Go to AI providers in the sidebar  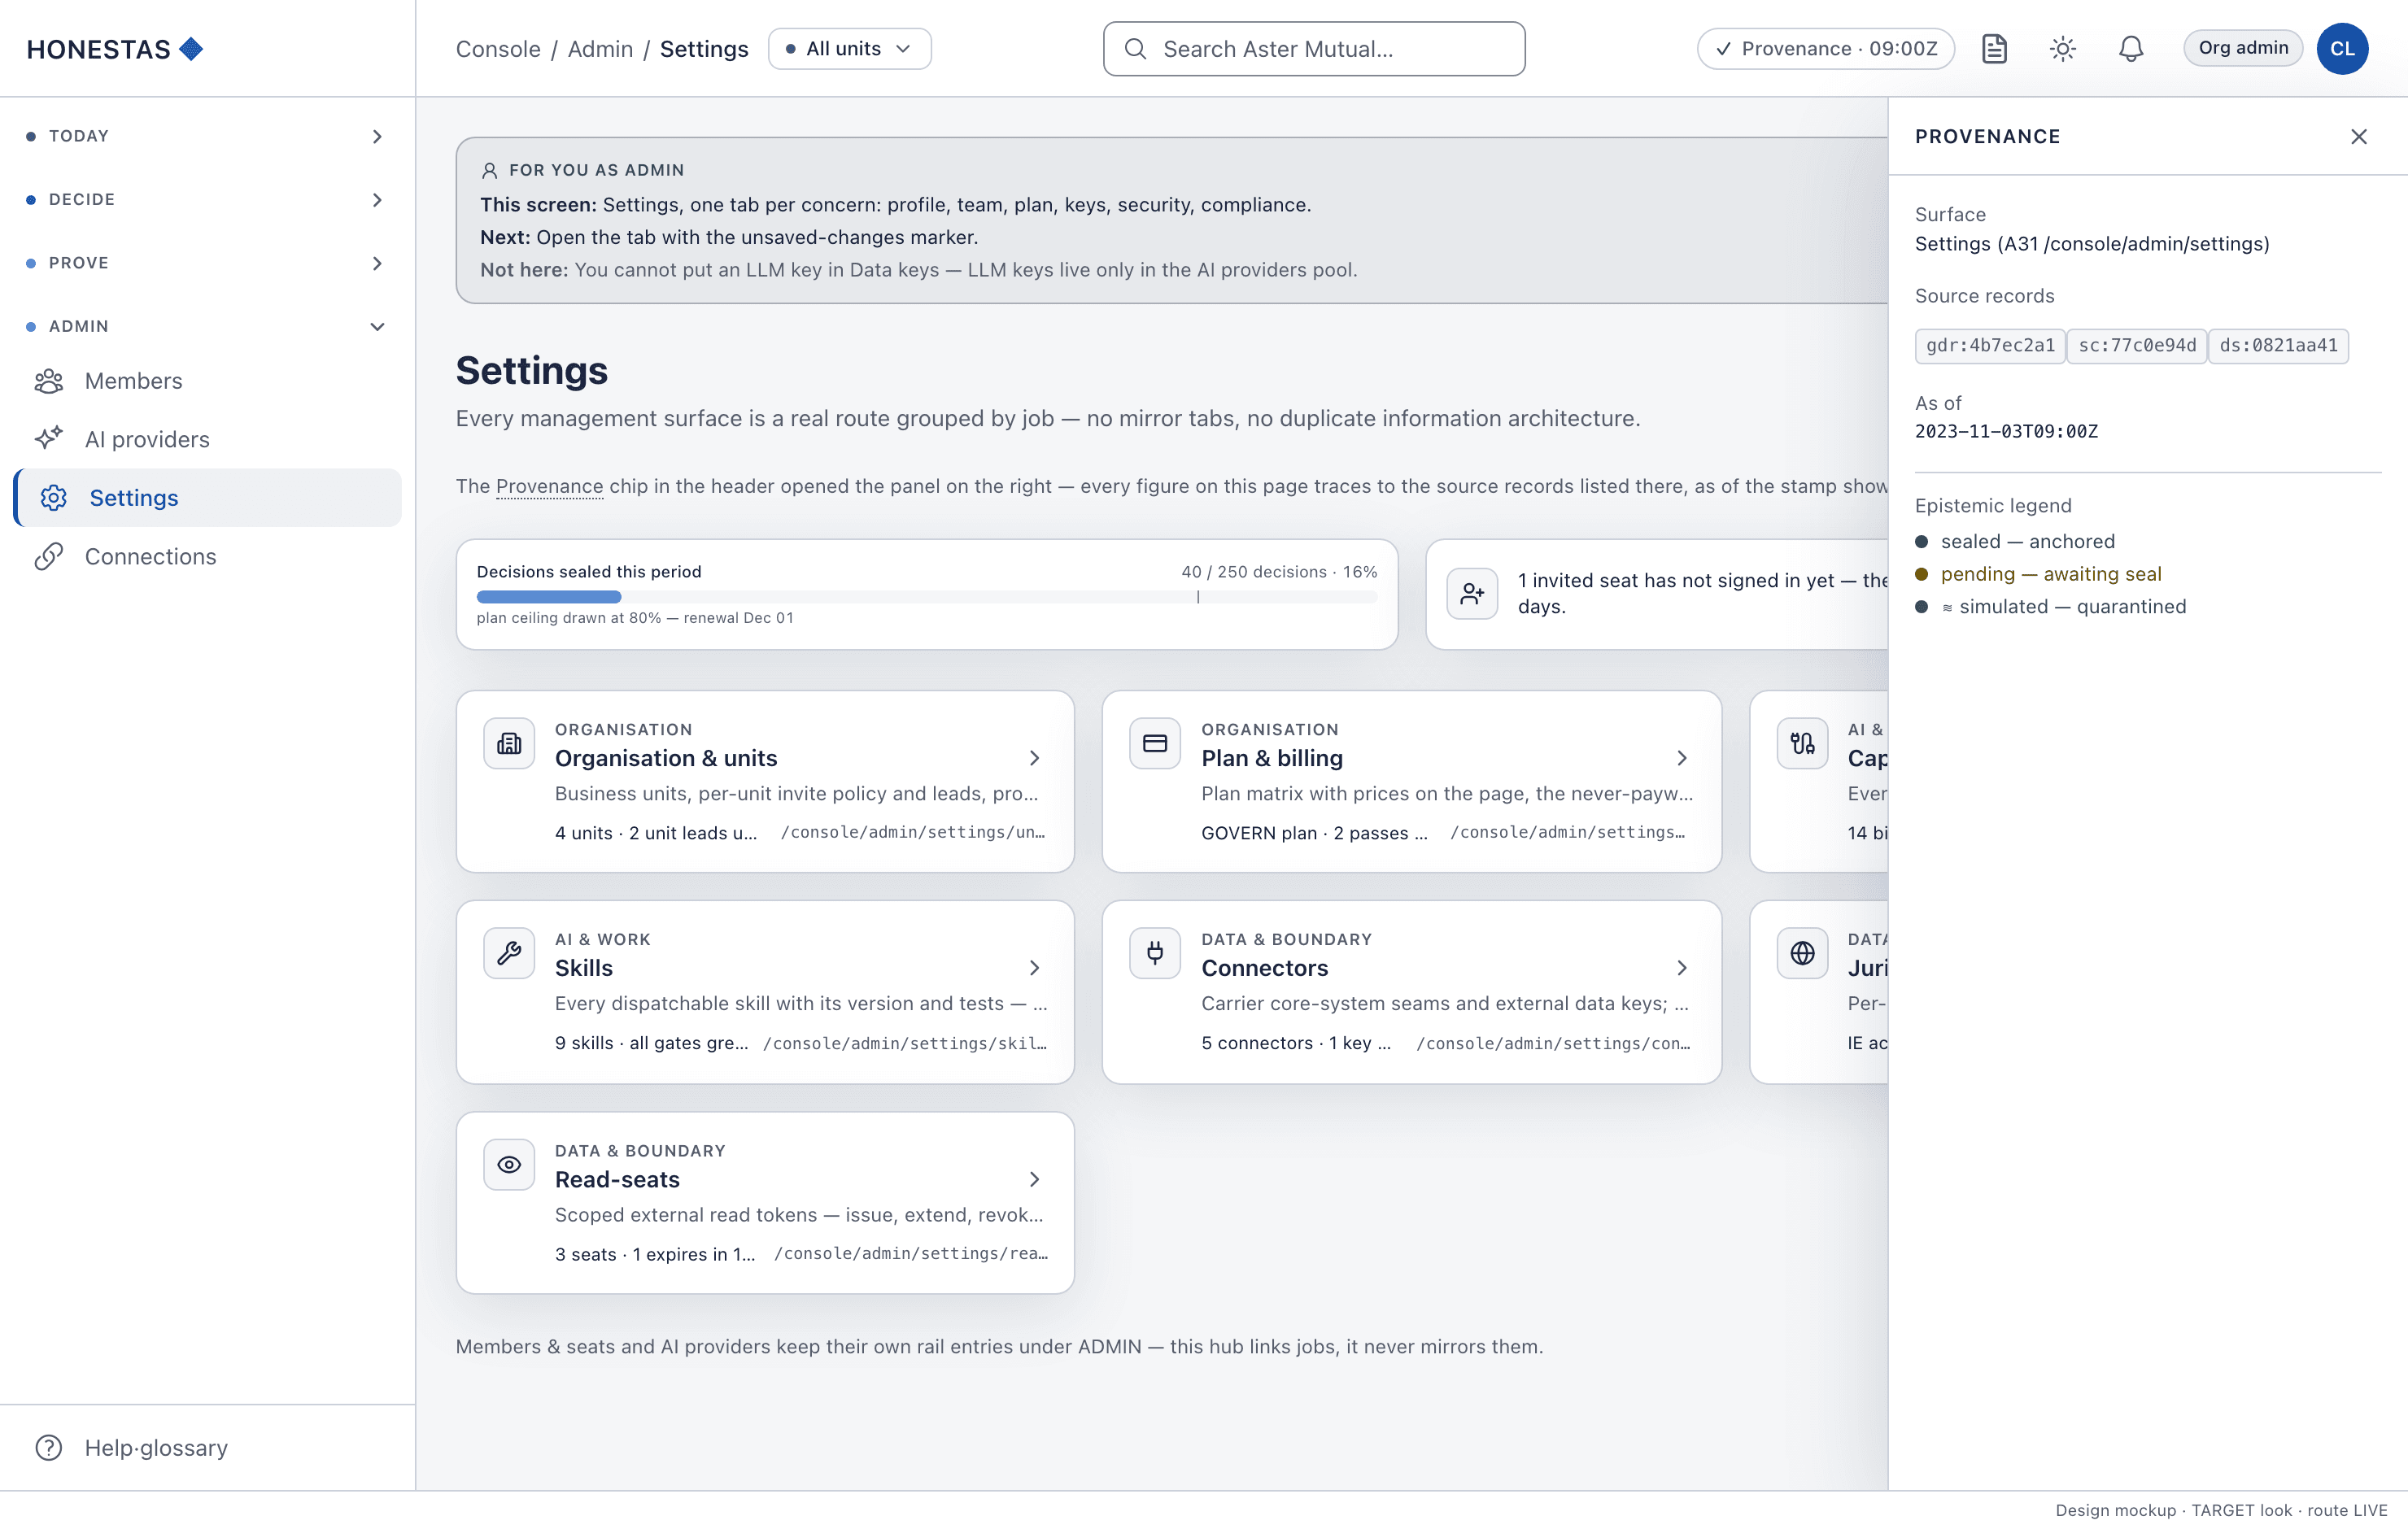(207, 439)
